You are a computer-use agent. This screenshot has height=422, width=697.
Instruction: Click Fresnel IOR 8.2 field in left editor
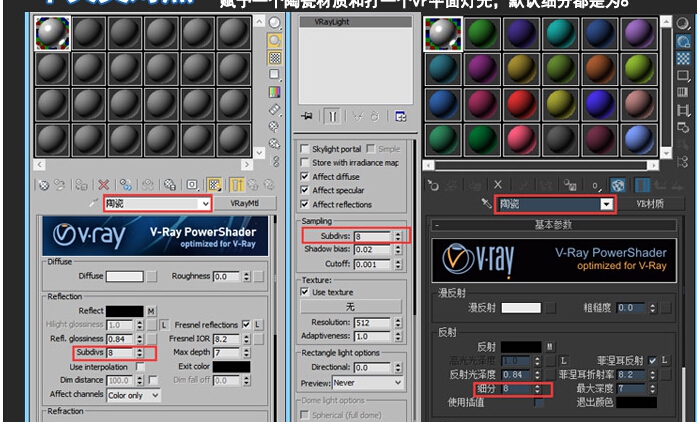[x=227, y=339]
